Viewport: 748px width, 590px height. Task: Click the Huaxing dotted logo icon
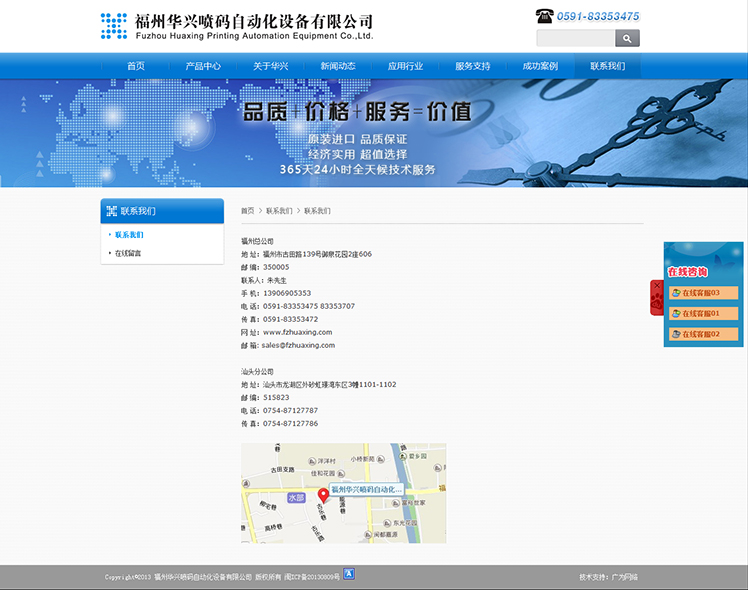(x=114, y=26)
